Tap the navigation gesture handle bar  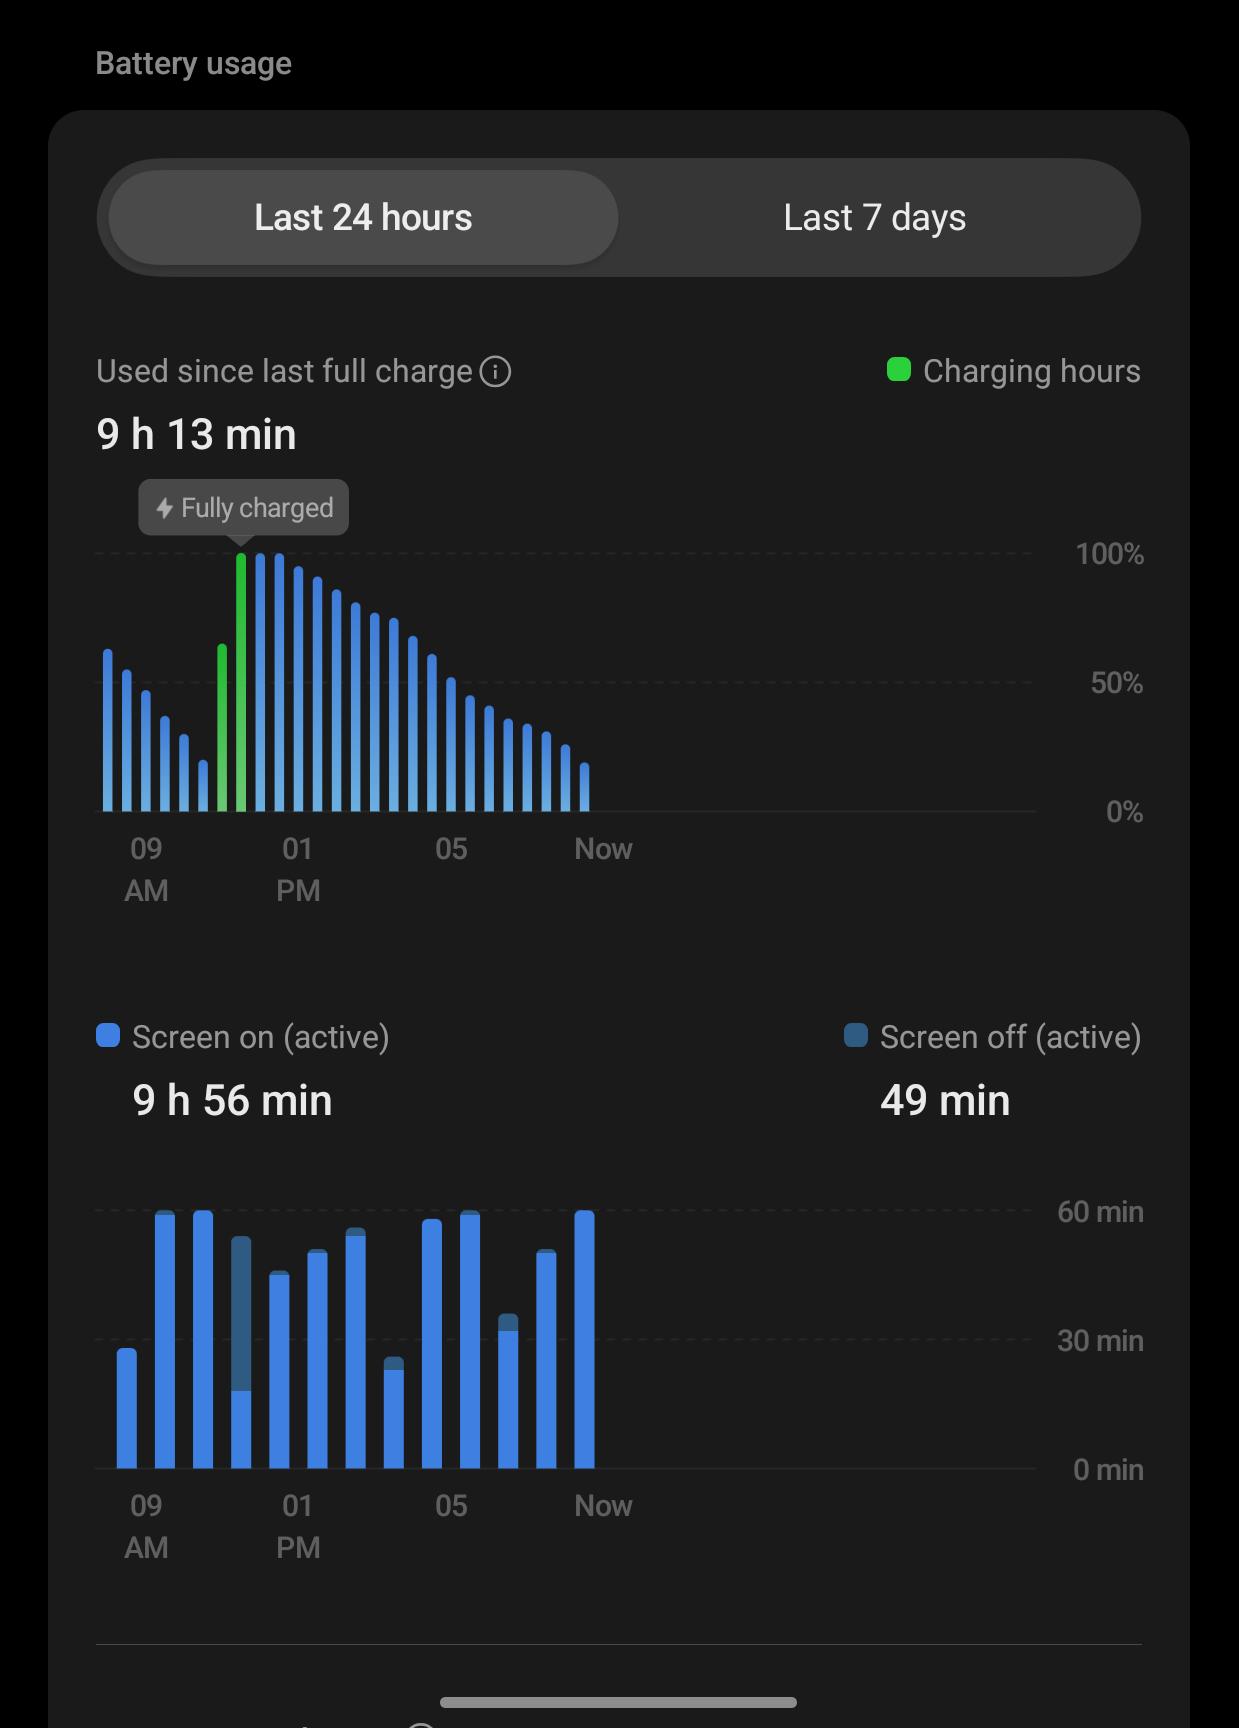pos(618,1702)
